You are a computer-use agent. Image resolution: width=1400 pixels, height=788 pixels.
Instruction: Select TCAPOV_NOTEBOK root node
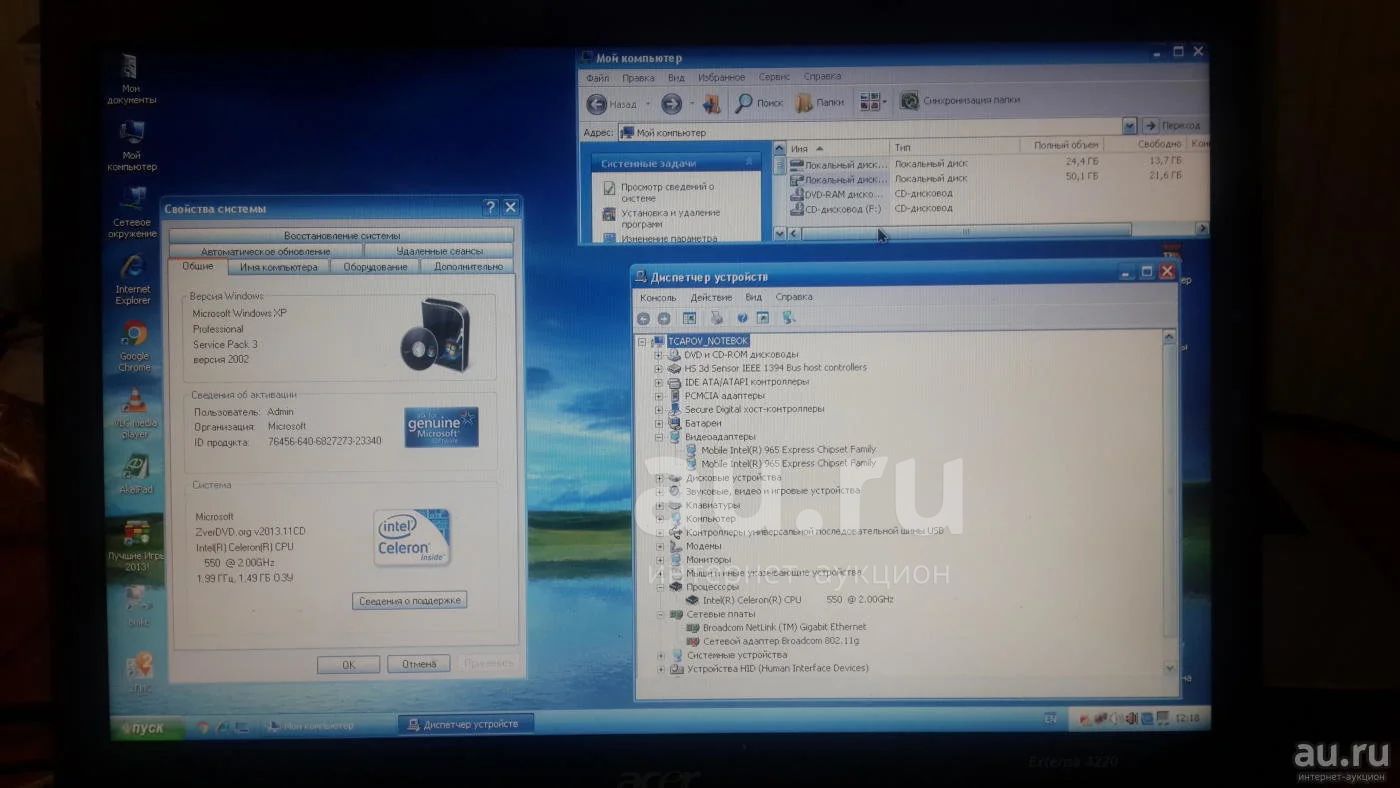[706, 341]
